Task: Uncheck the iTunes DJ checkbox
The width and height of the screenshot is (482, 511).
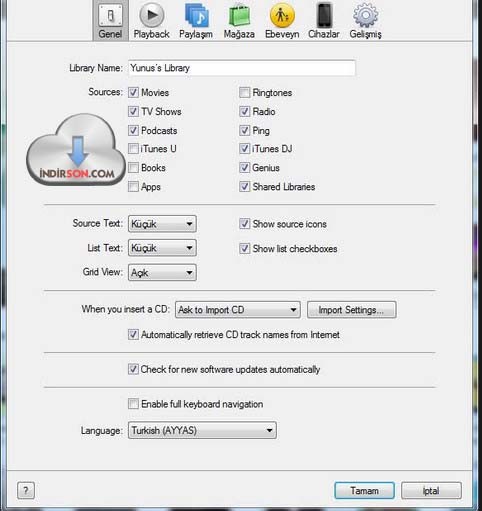Action: pyautogui.click(x=244, y=149)
